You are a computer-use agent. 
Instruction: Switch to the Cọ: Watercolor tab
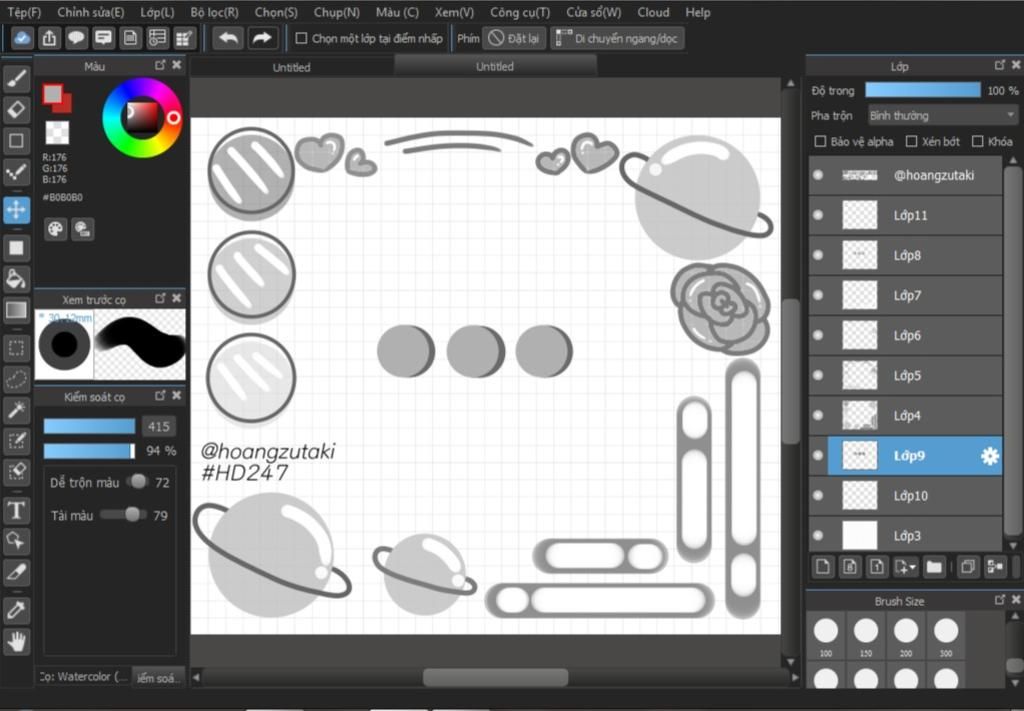(83, 677)
